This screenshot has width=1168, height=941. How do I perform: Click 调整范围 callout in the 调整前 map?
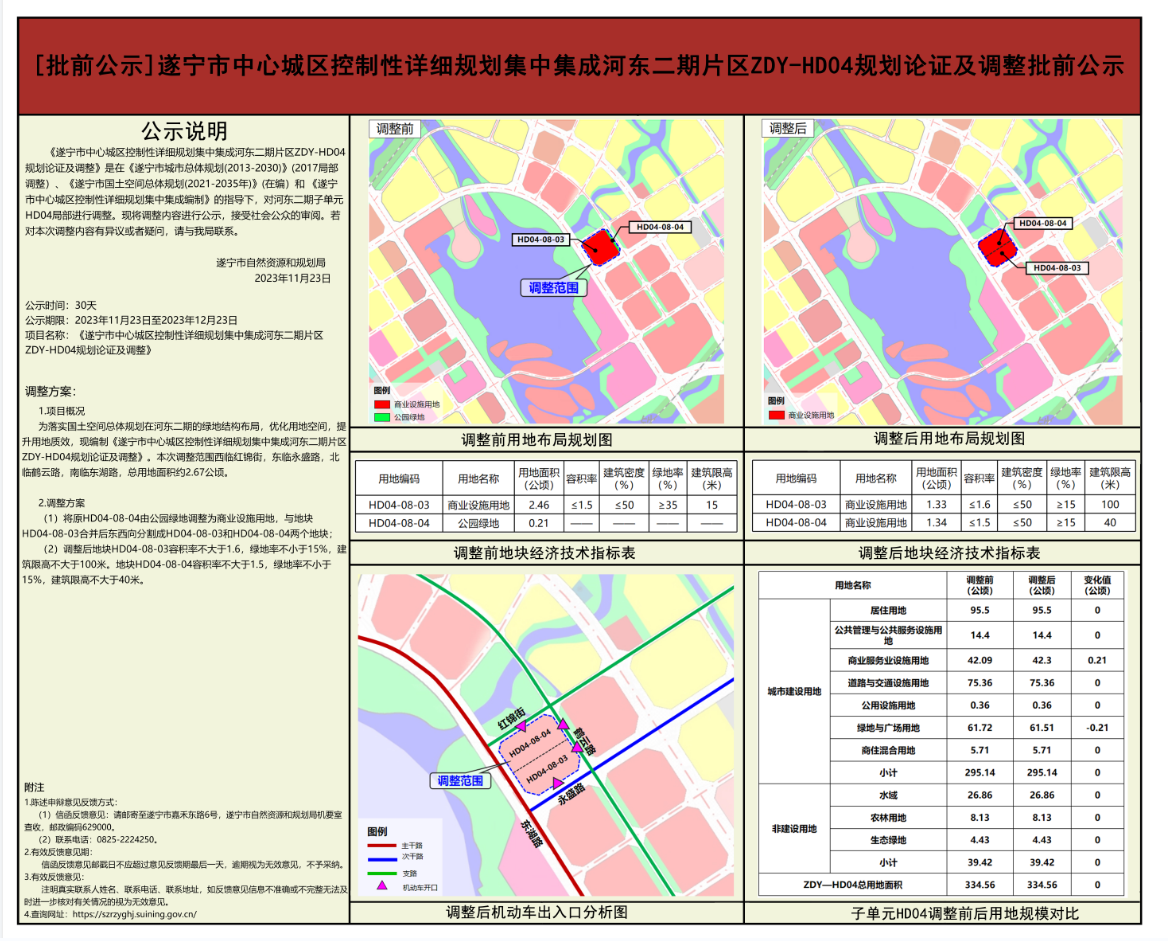(x=552, y=287)
